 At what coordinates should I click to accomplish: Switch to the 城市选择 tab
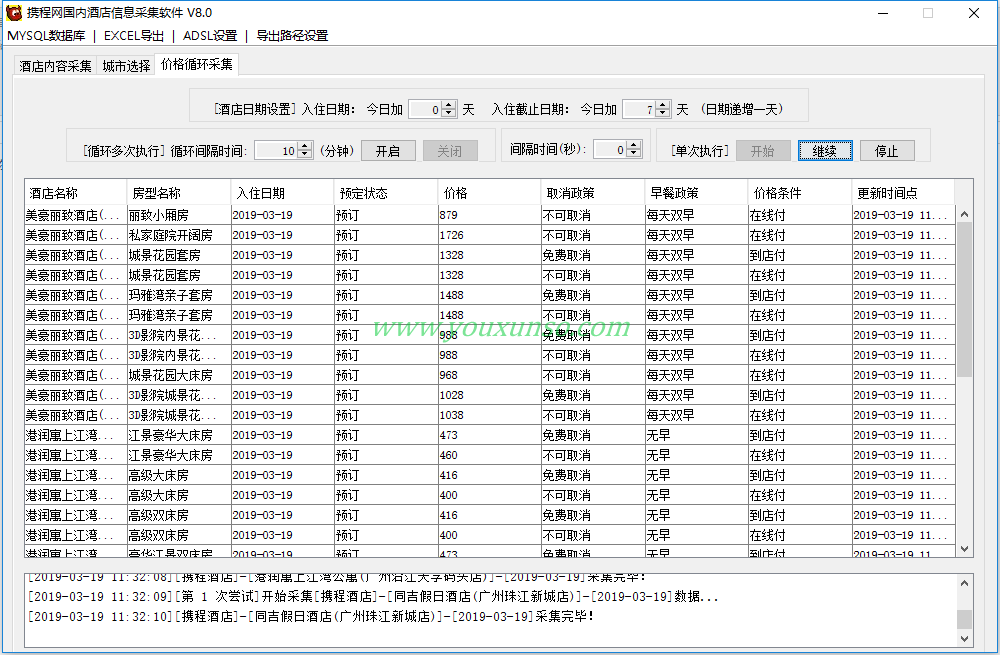[x=126, y=66]
